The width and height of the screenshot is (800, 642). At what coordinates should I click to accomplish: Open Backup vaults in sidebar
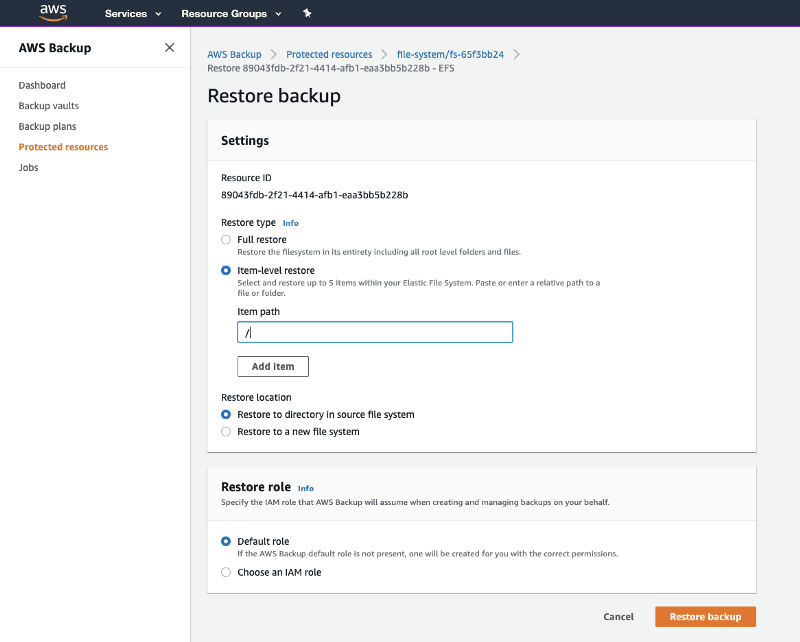(x=49, y=106)
